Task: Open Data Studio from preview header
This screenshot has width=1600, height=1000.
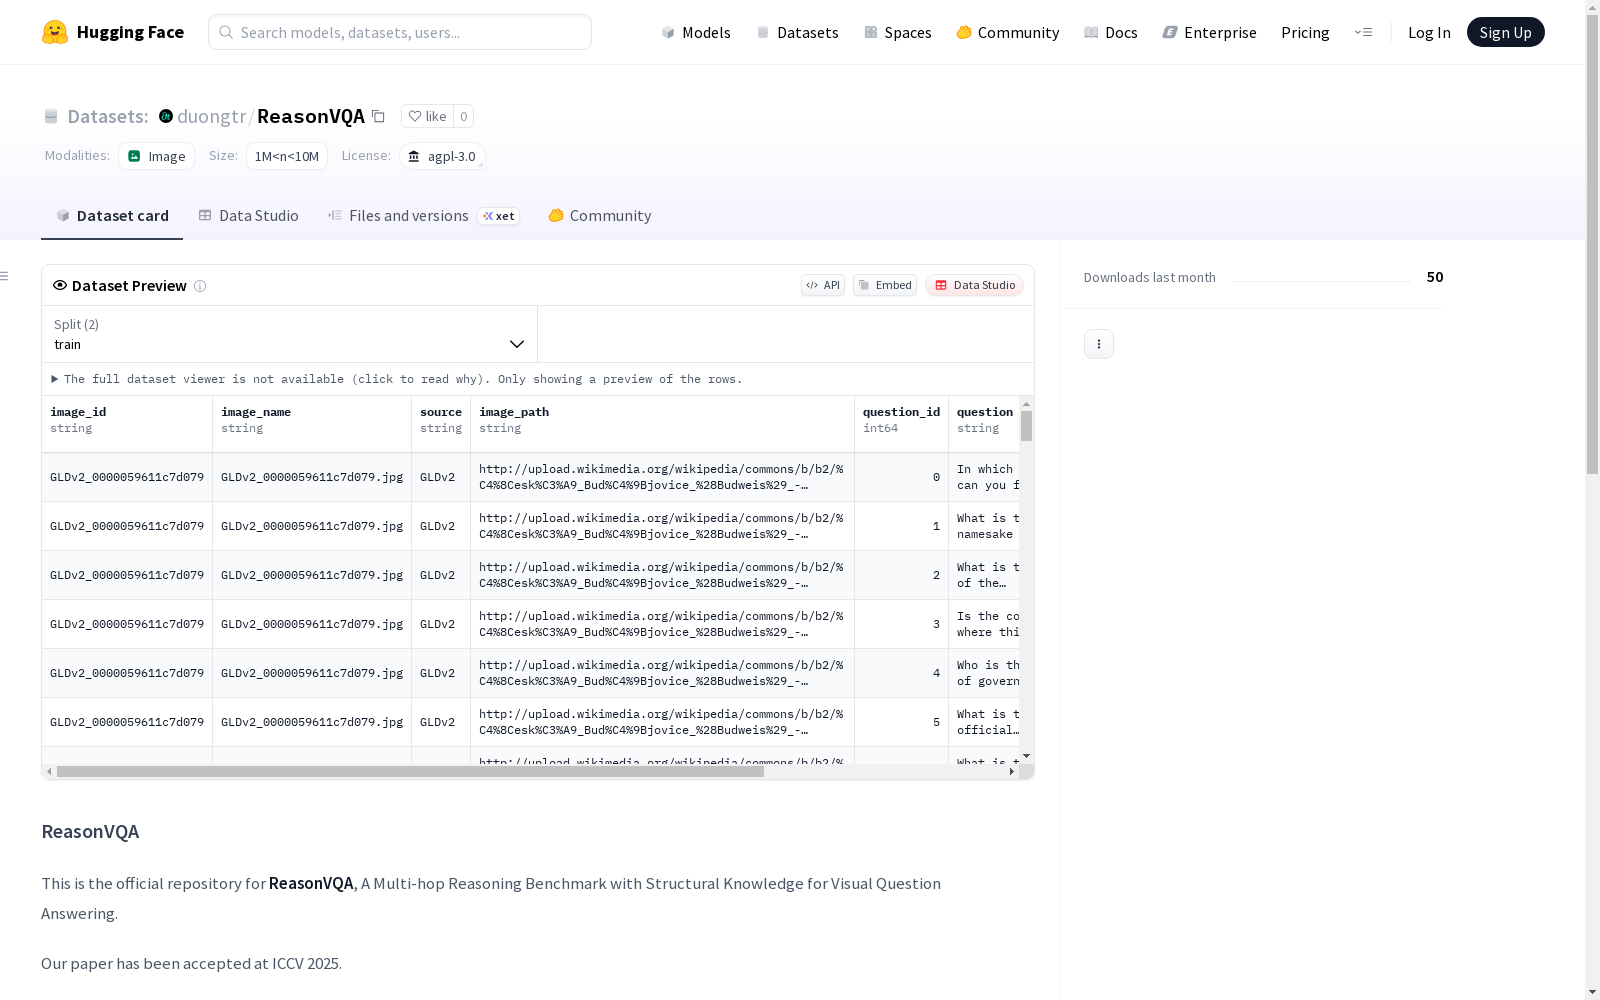Action: pyautogui.click(x=974, y=285)
